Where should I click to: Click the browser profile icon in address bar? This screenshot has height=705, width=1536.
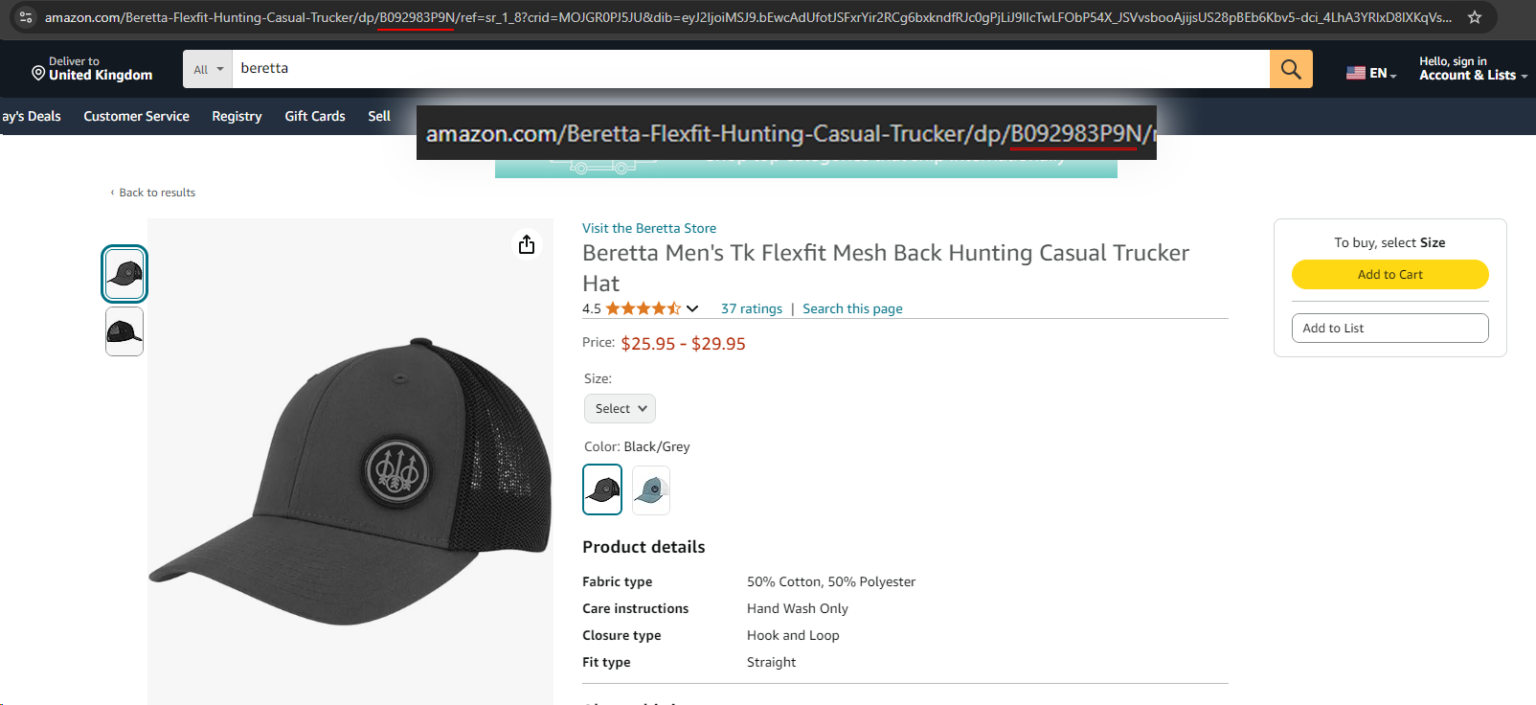[25, 16]
